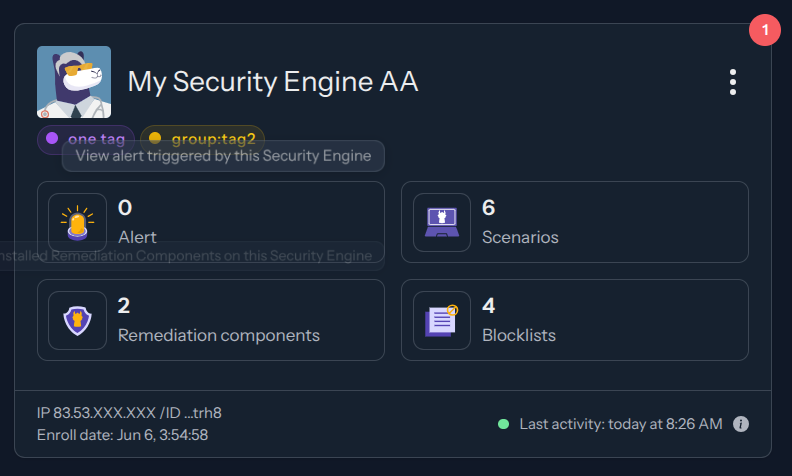Open the Remediation components label

pyautogui.click(x=219, y=335)
